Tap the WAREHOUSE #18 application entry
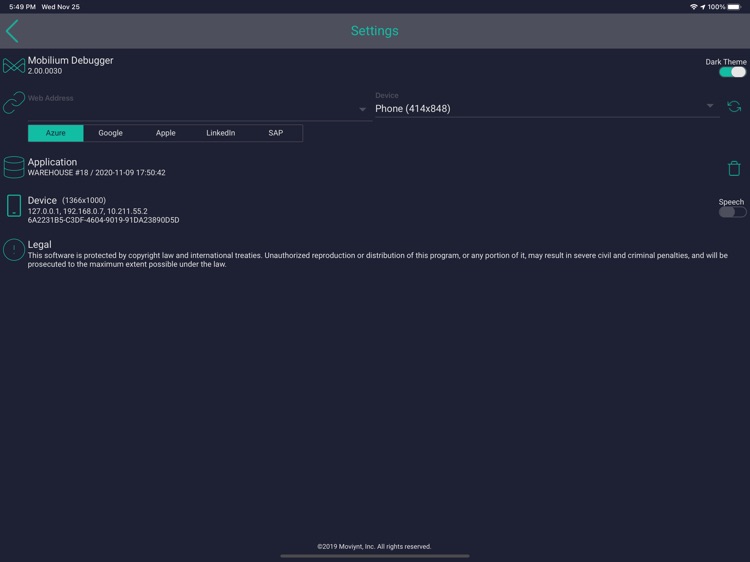Image resolution: width=750 pixels, height=562 pixels. click(97, 173)
